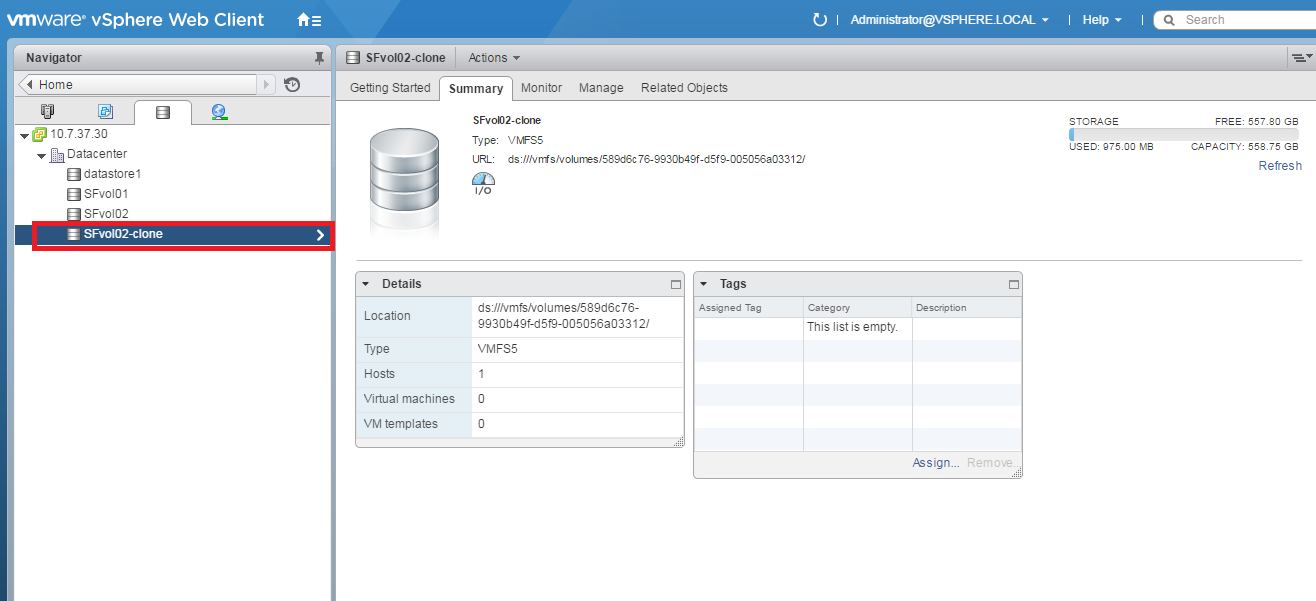Image resolution: width=1316 pixels, height=601 pixels.
Task: Click the ds:///vmfs URL text in summary
Action: tap(656, 159)
